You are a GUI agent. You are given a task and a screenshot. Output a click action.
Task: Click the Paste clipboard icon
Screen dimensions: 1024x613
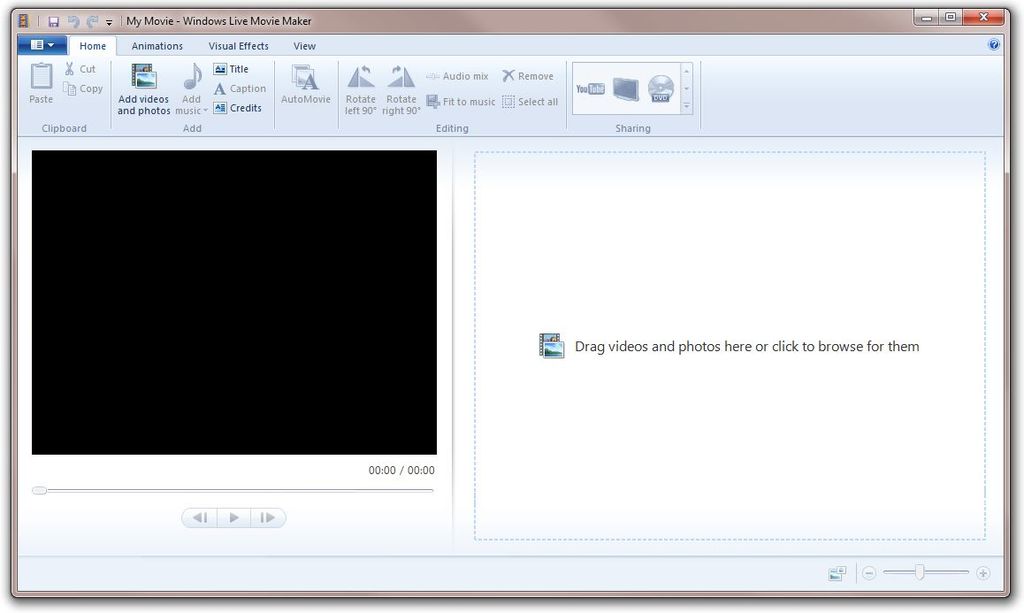[41, 76]
